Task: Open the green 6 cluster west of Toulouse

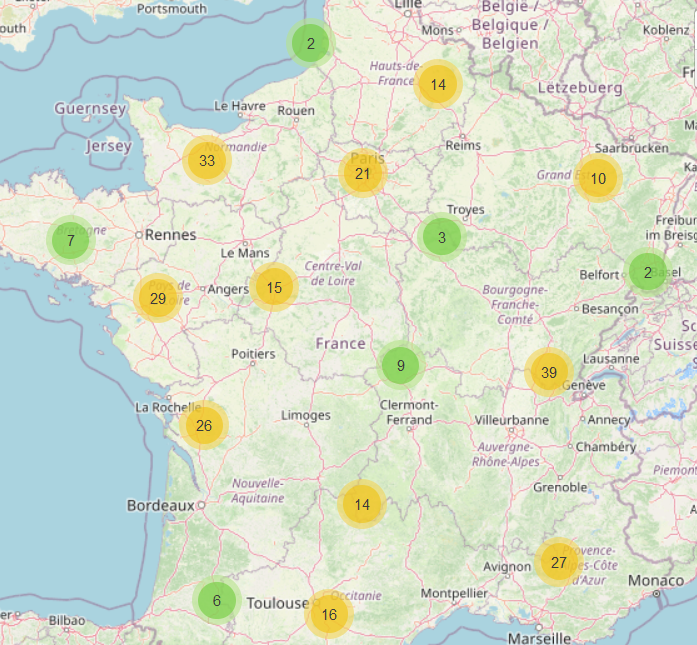Action: (x=216, y=600)
